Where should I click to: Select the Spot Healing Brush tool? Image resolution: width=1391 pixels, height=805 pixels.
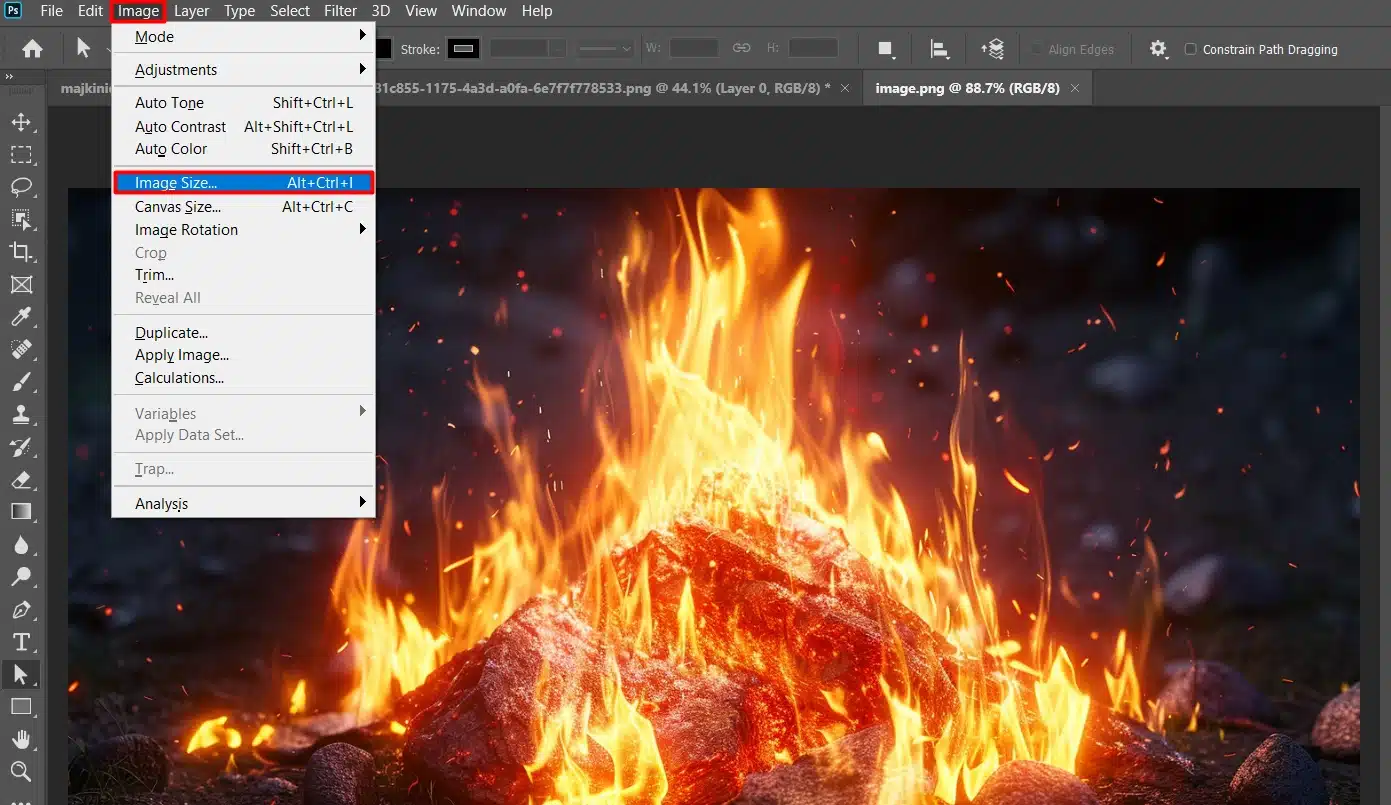pos(21,349)
